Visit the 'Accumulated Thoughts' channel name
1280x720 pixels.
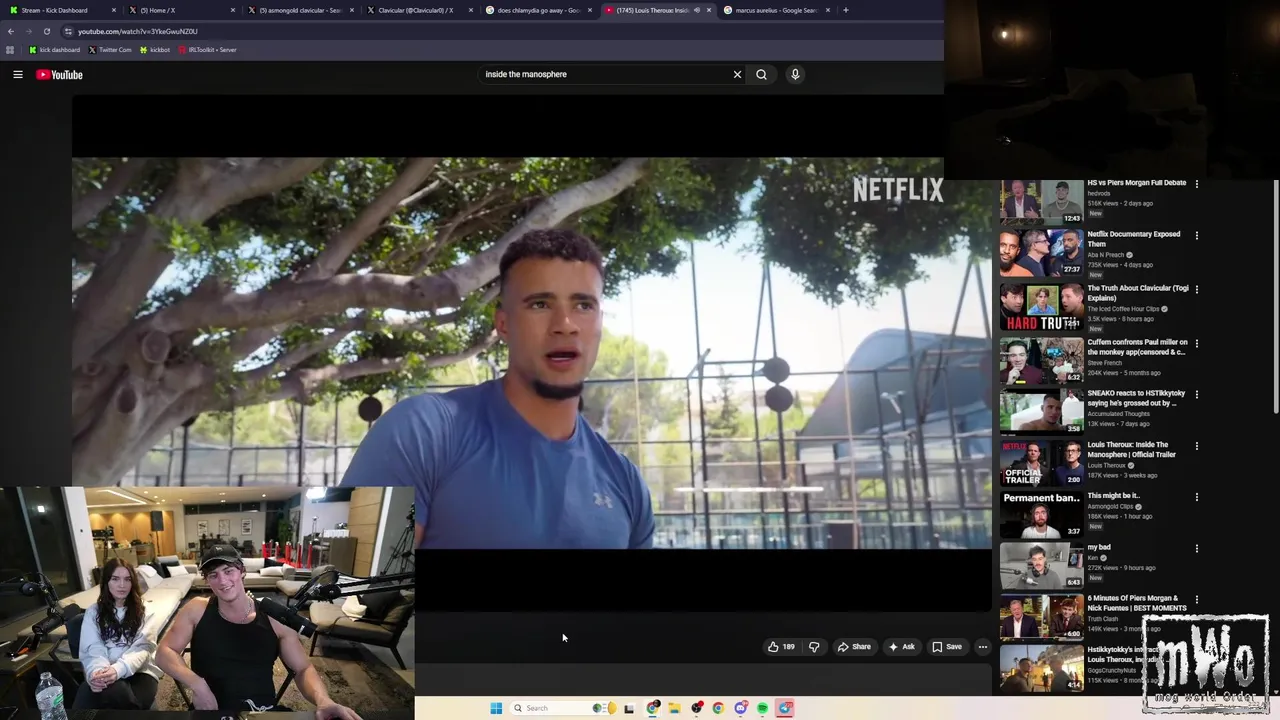(1118, 414)
